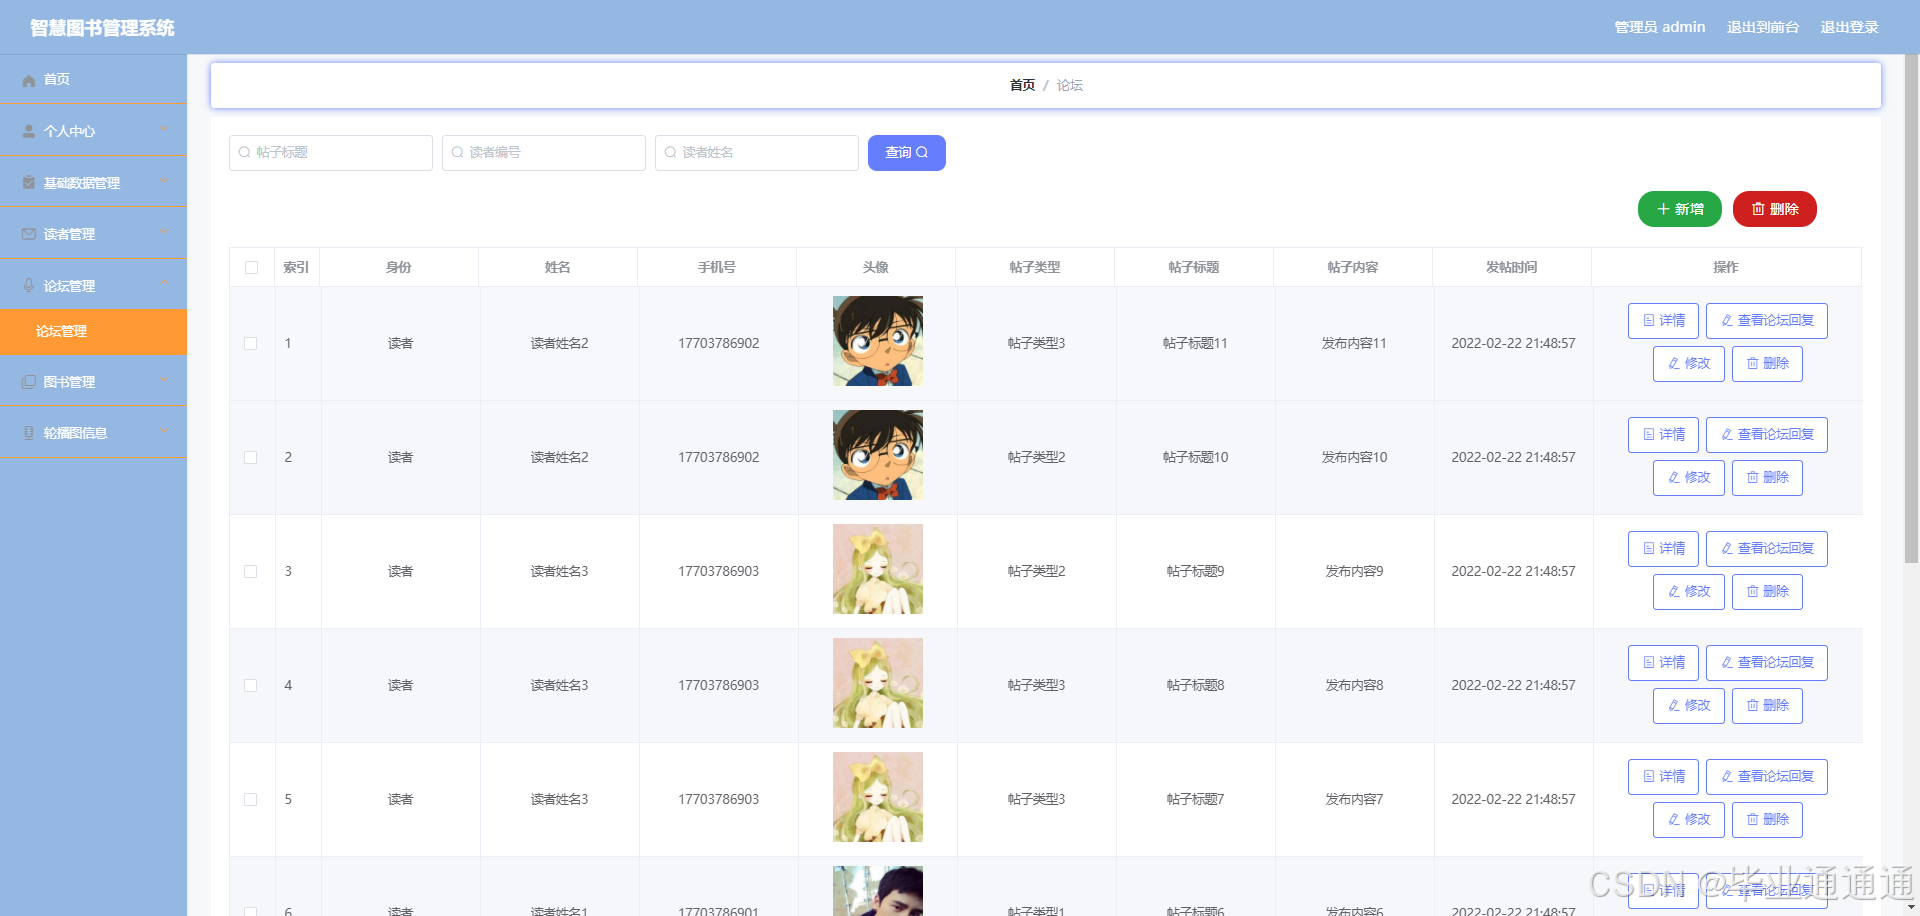This screenshot has width=1920, height=916.
Task: Click the 个人中心 person icon
Action: (x=27, y=131)
